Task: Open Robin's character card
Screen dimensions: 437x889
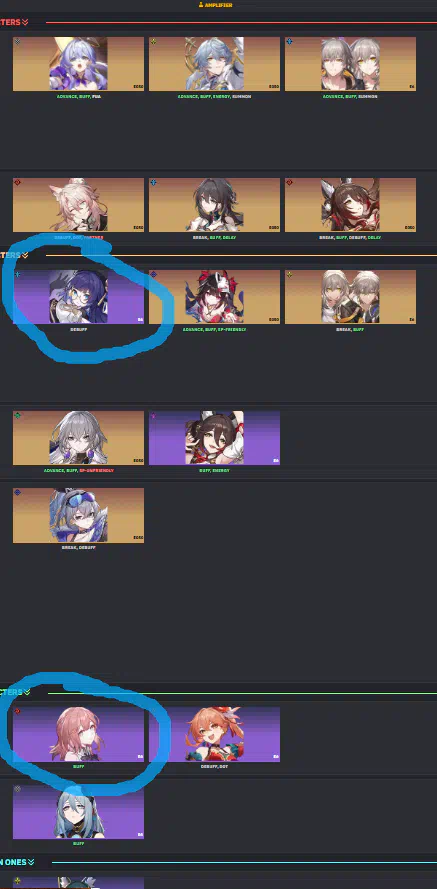Action: click(x=78, y=64)
